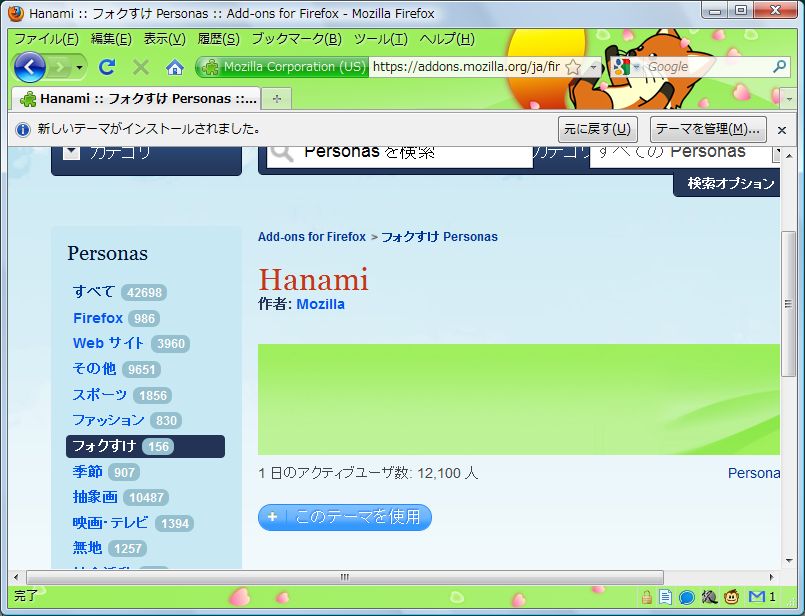The height and width of the screenshot is (616, 805).
Task: Click the vertical scrollbar down arrow
Action: coord(789,561)
